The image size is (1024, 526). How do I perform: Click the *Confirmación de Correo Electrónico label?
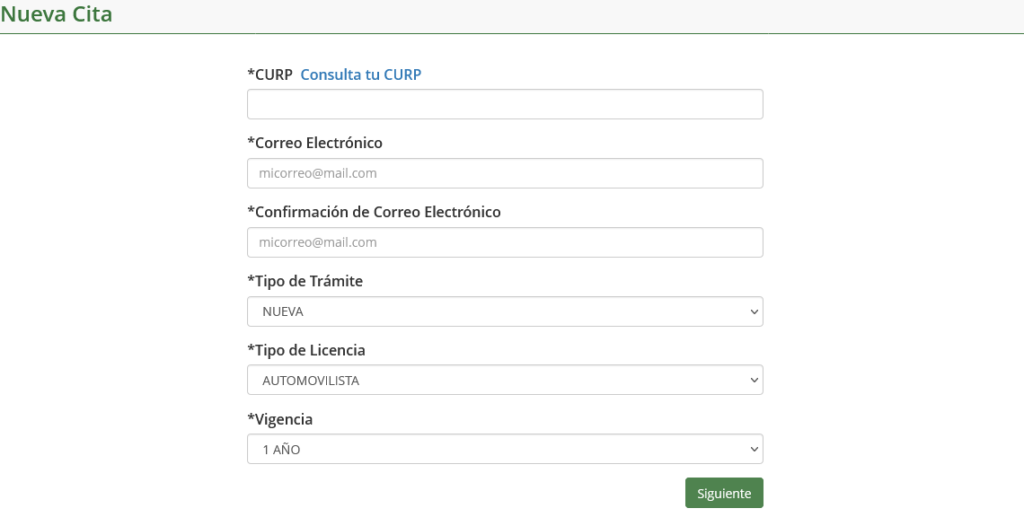click(x=374, y=212)
